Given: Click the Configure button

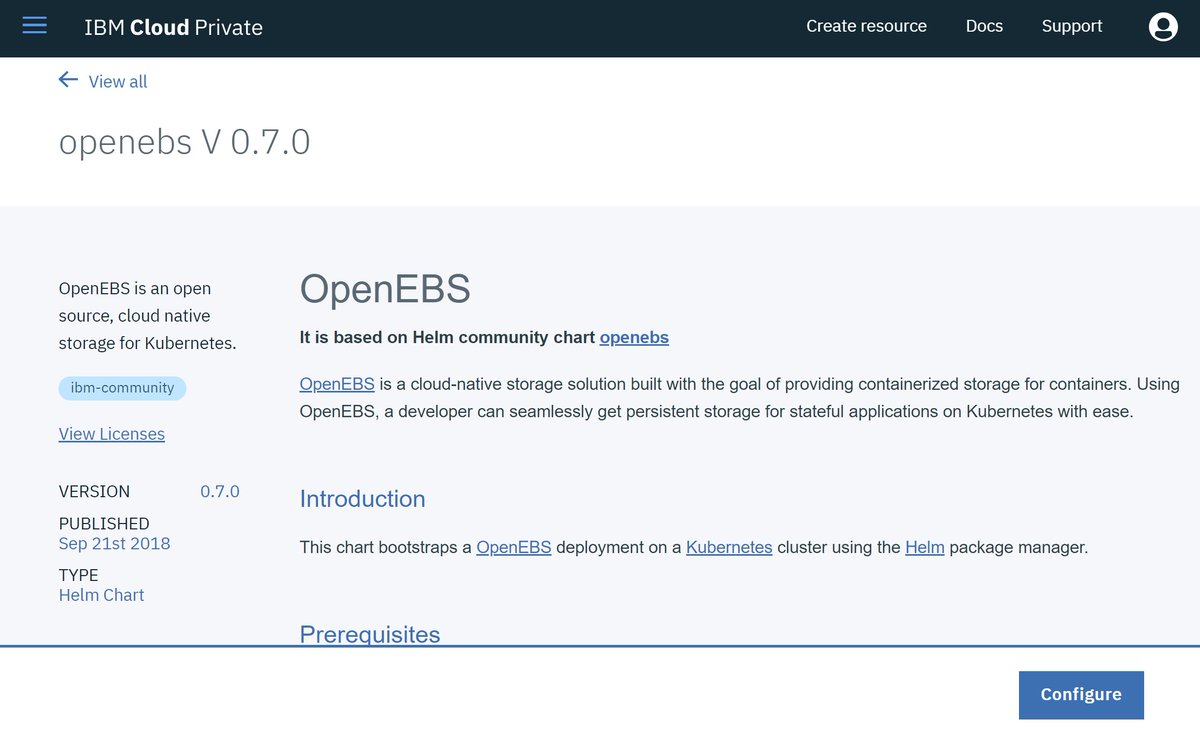Looking at the screenshot, I should 1081,695.
